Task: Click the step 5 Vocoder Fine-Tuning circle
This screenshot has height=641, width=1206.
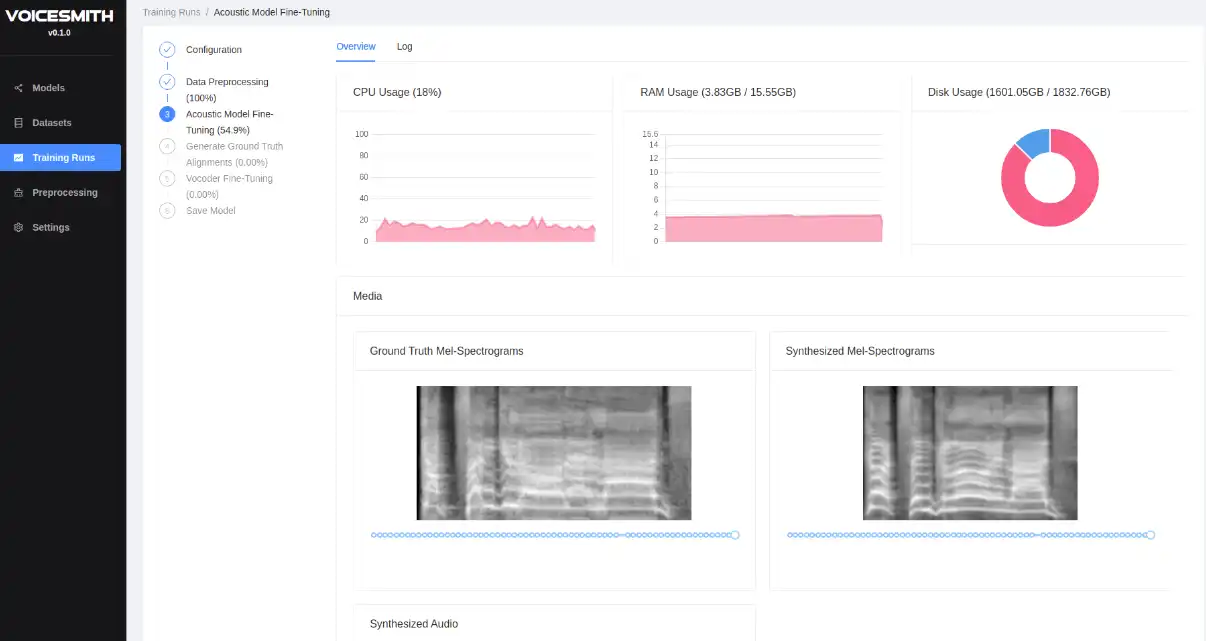Action: coord(167,178)
